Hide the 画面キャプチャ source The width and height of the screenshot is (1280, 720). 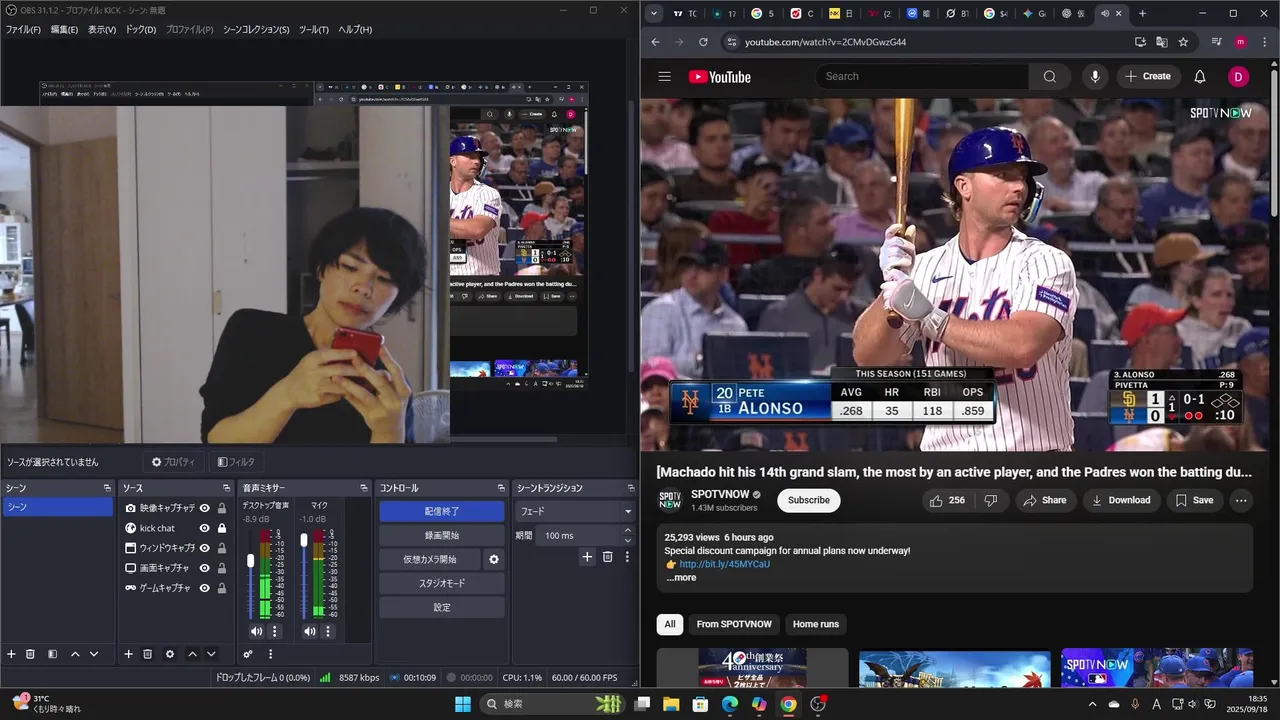click(x=204, y=568)
